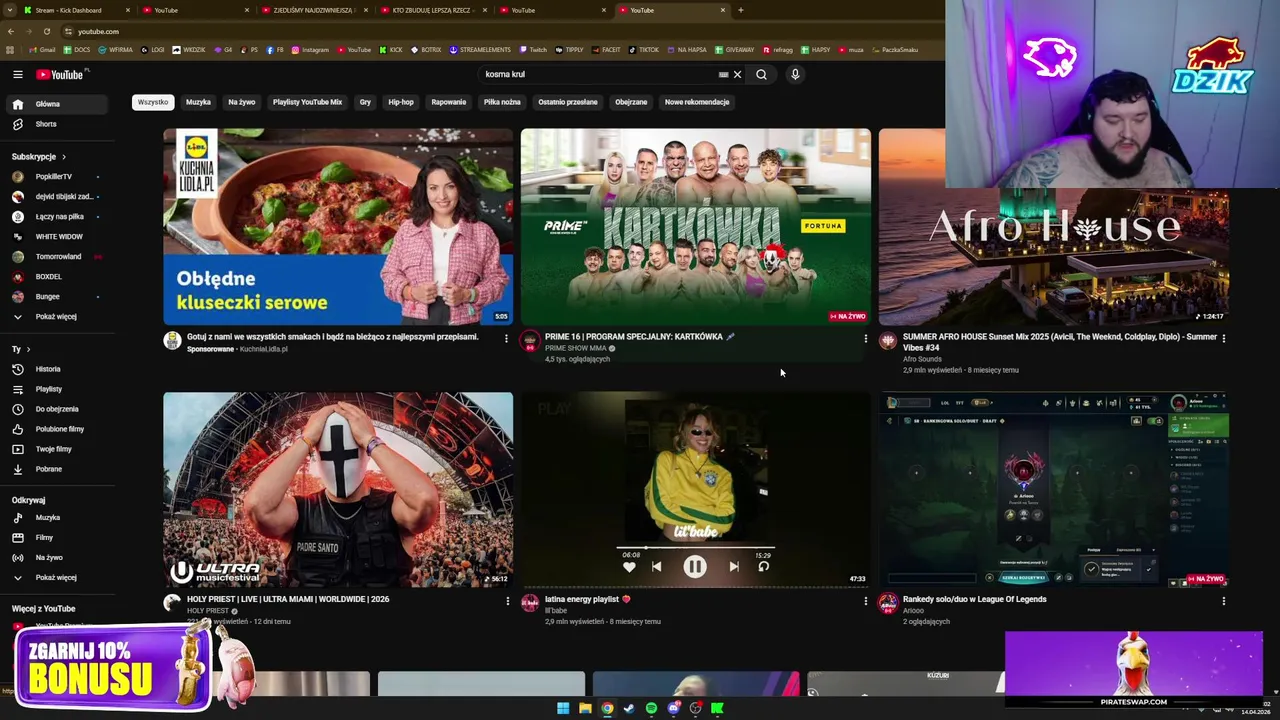Open Tomorrowland subscription channel
Viewport: 1280px width, 720px height.
[58, 257]
